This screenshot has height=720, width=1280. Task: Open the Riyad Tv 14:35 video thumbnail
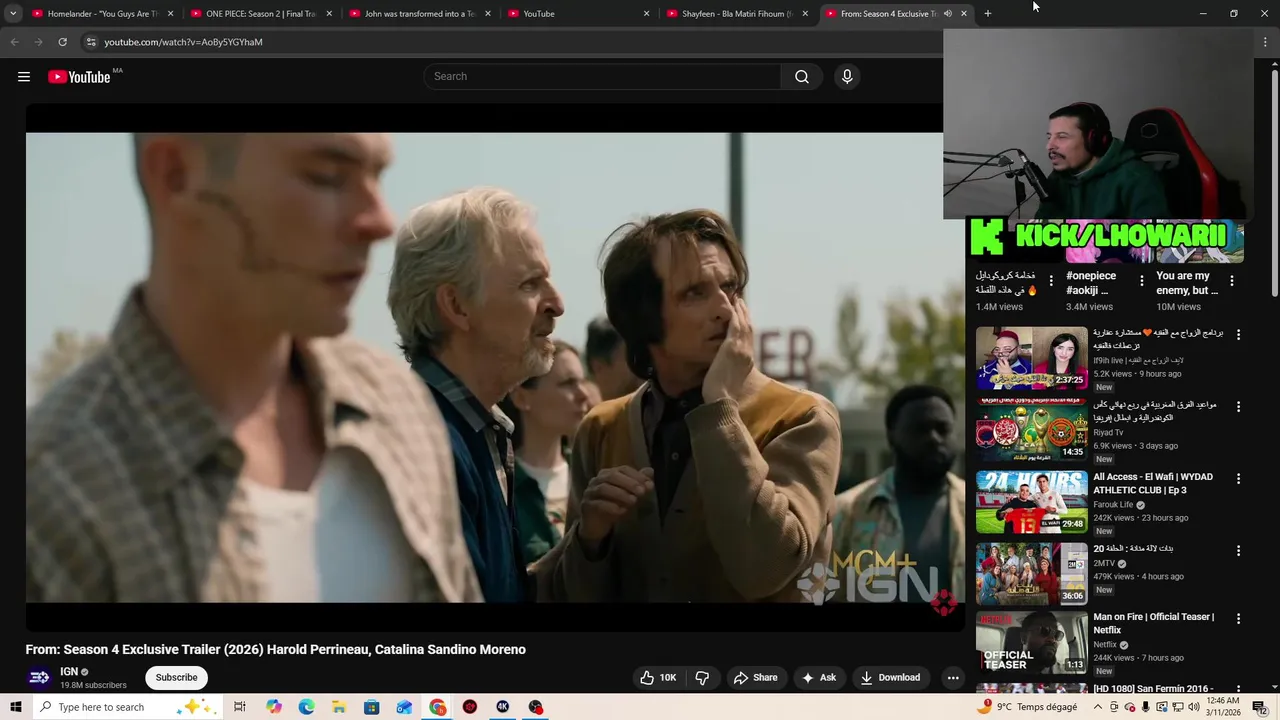[x=1031, y=430]
